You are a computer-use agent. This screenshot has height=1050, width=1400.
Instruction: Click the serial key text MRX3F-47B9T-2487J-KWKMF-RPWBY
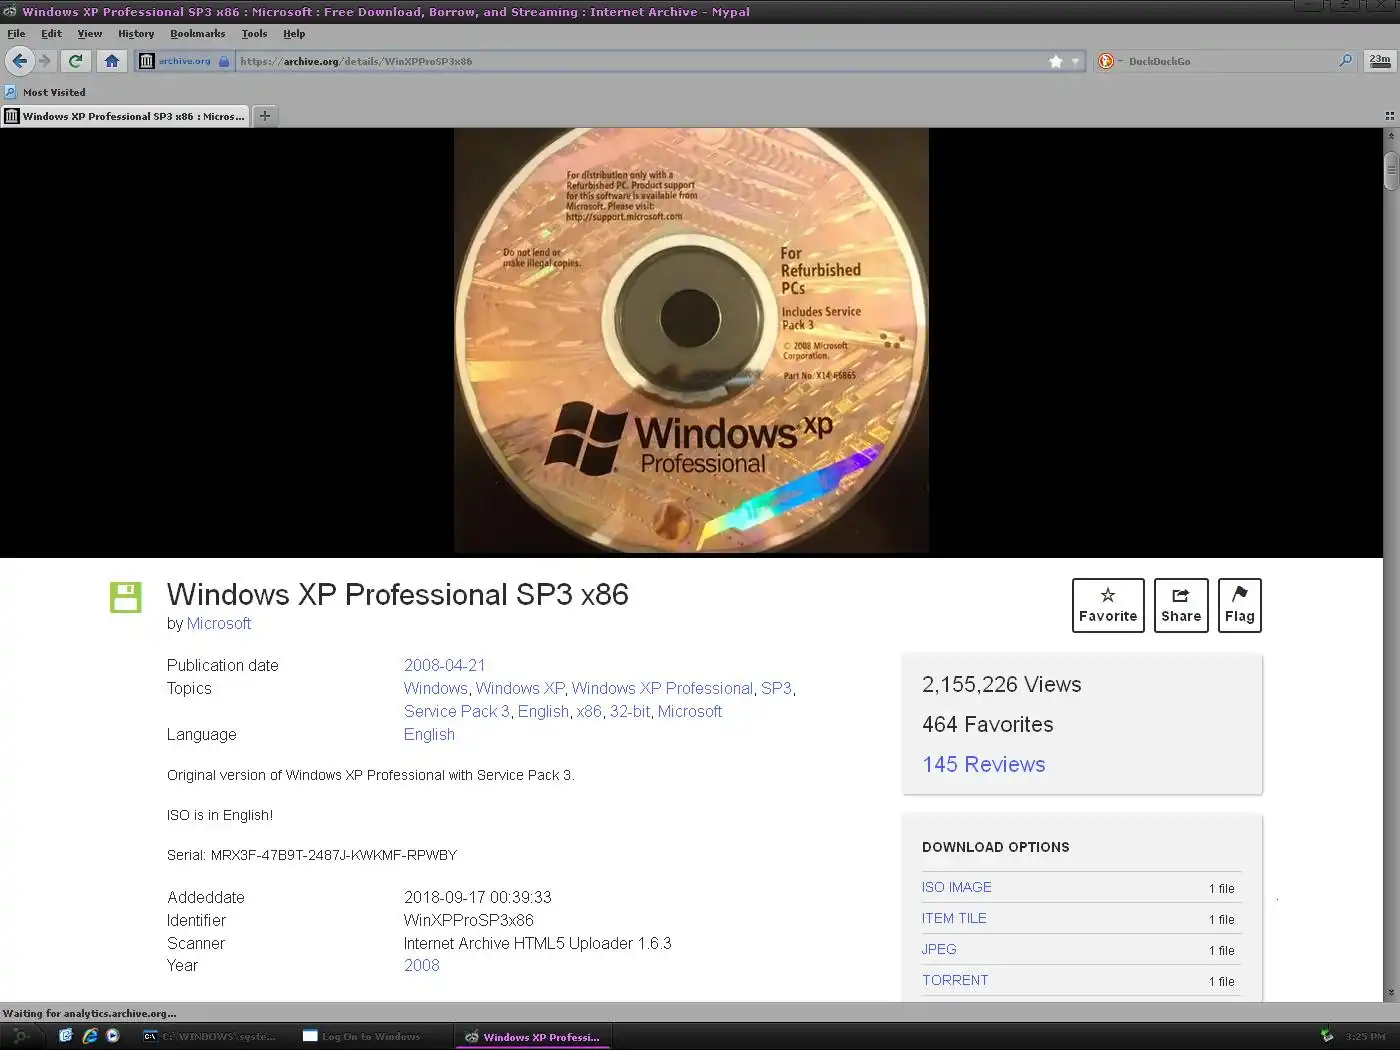pos(334,855)
